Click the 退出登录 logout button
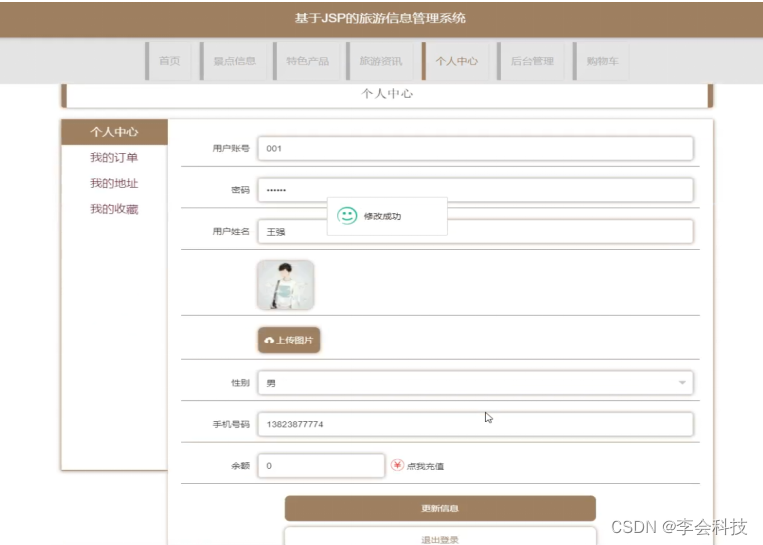 [x=440, y=537]
